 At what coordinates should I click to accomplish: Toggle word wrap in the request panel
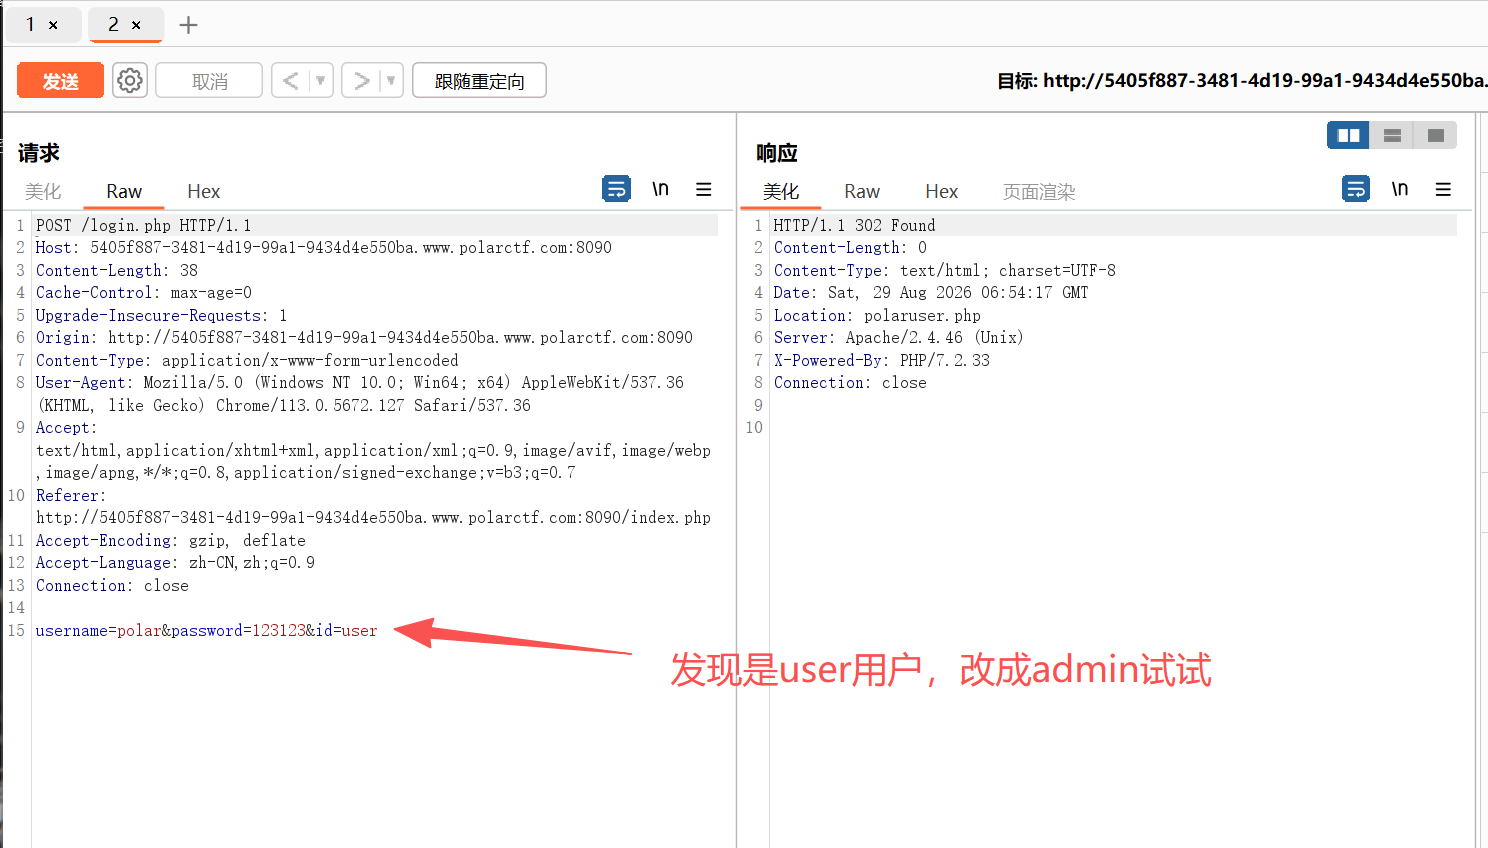pyautogui.click(x=616, y=188)
